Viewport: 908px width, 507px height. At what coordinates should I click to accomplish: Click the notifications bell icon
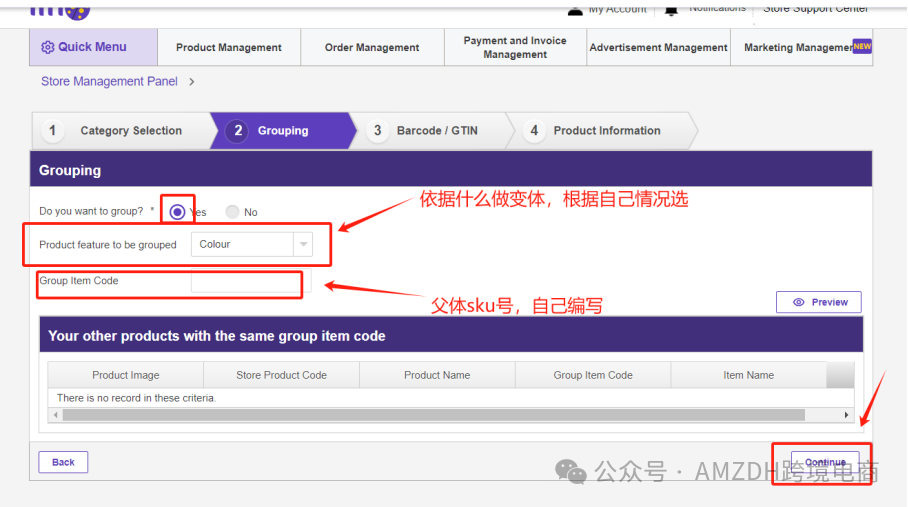[x=671, y=10]
